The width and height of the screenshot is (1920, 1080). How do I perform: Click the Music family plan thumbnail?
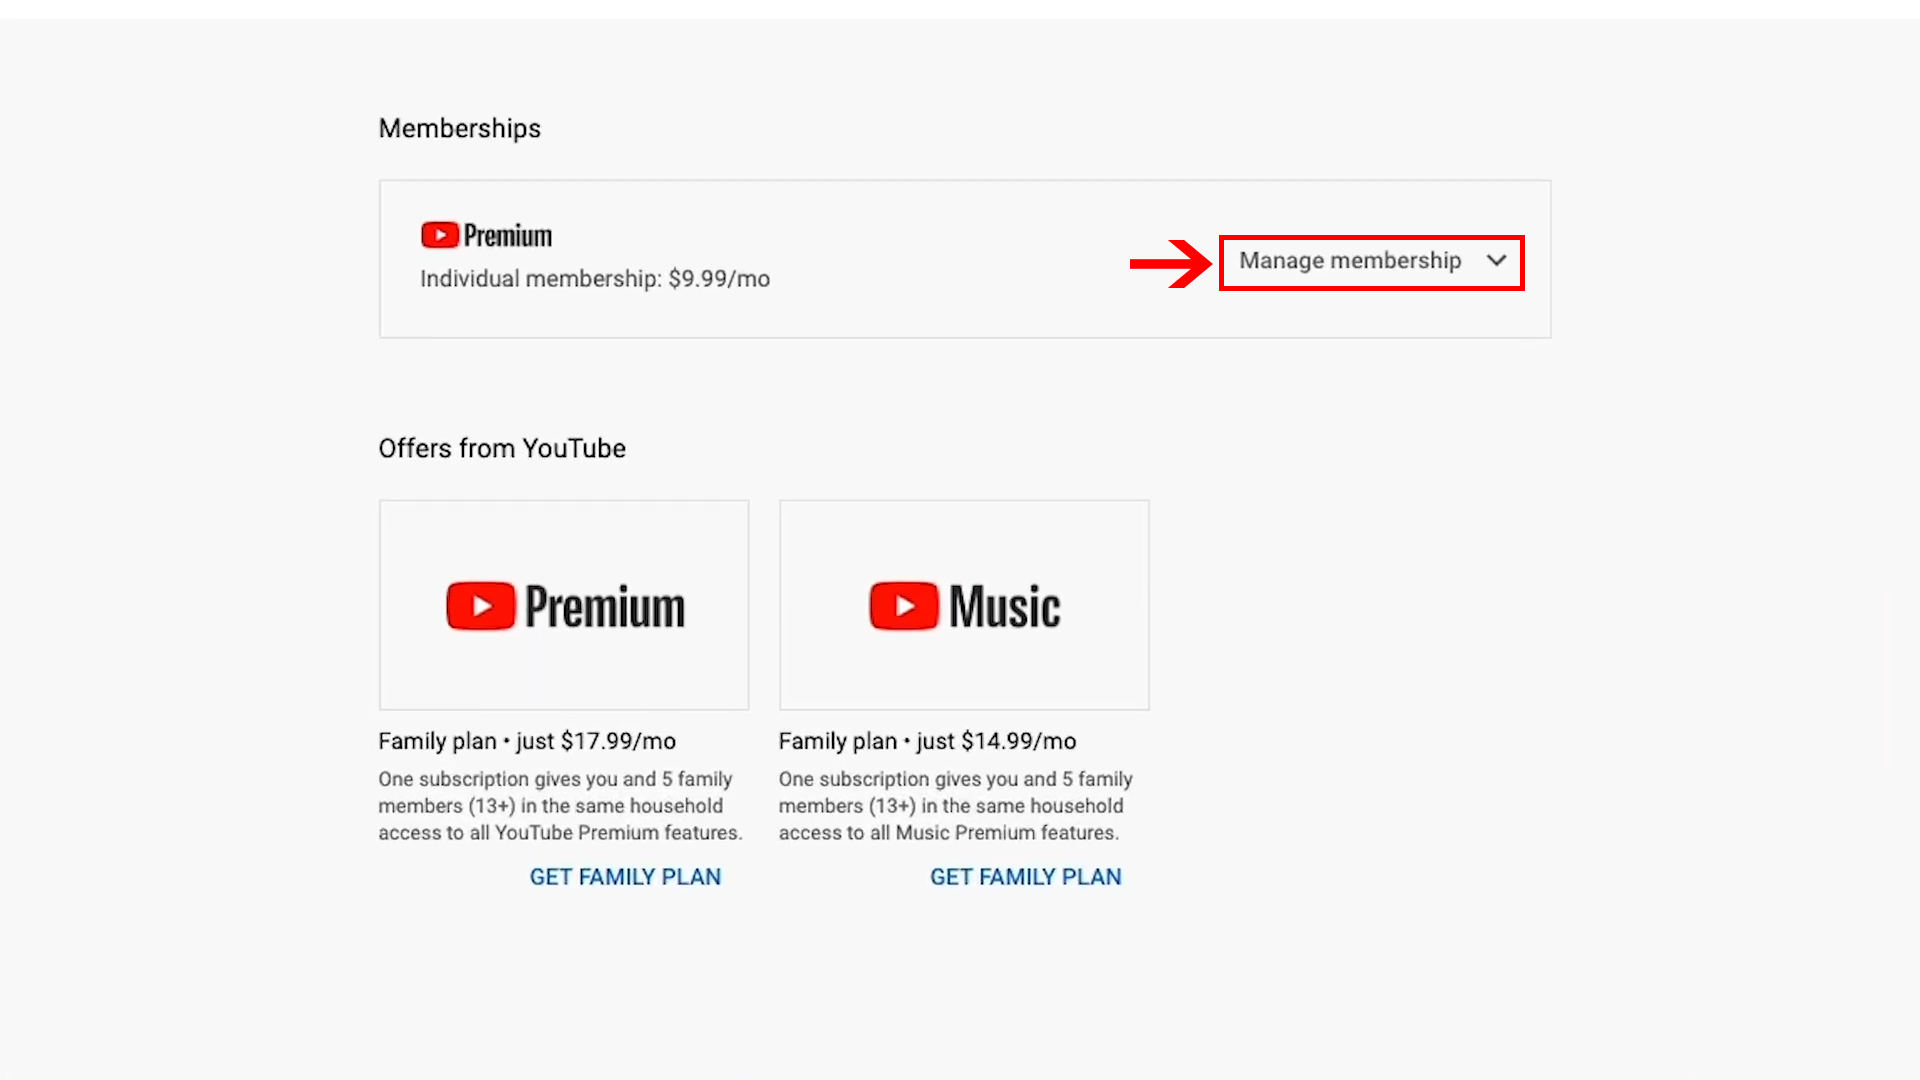pyautogui.click(x=963, y=605)
